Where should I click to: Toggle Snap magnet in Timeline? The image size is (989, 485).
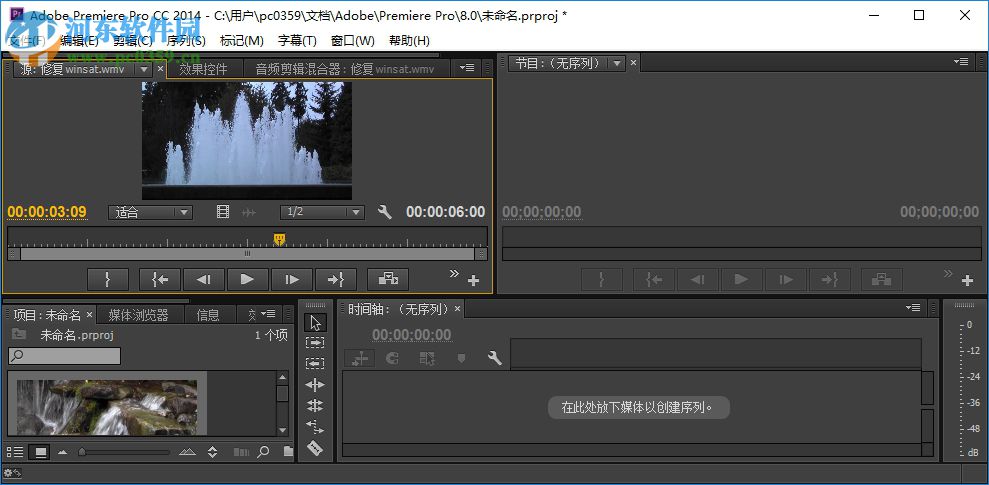pyautogui.click(x=392, y=358)
